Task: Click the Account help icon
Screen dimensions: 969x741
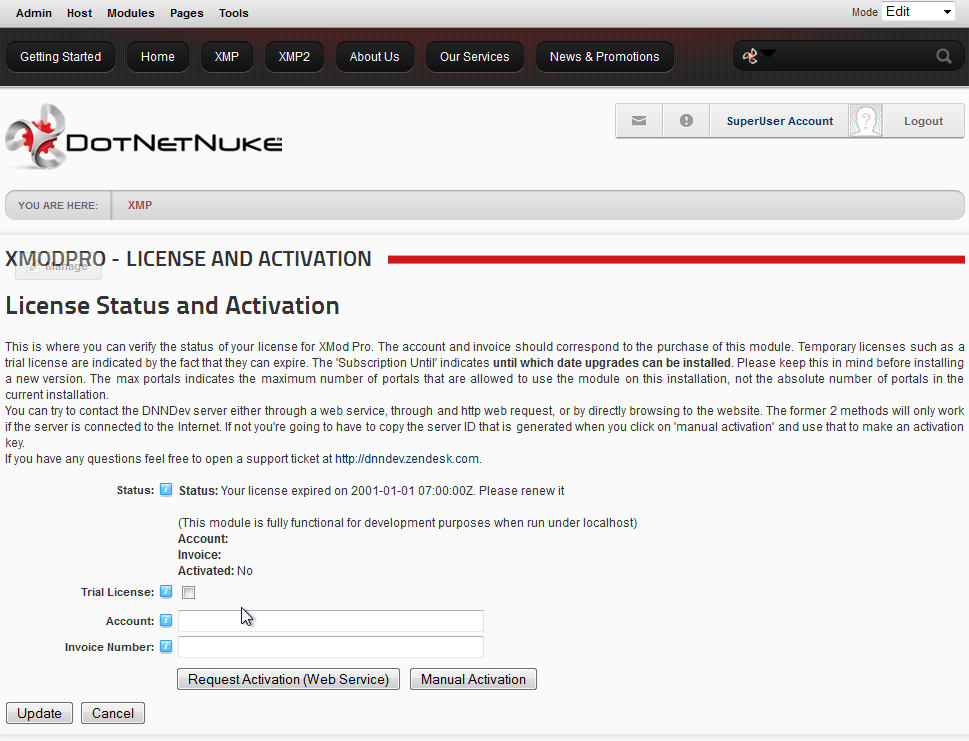Action: click(x=166, y=620)
